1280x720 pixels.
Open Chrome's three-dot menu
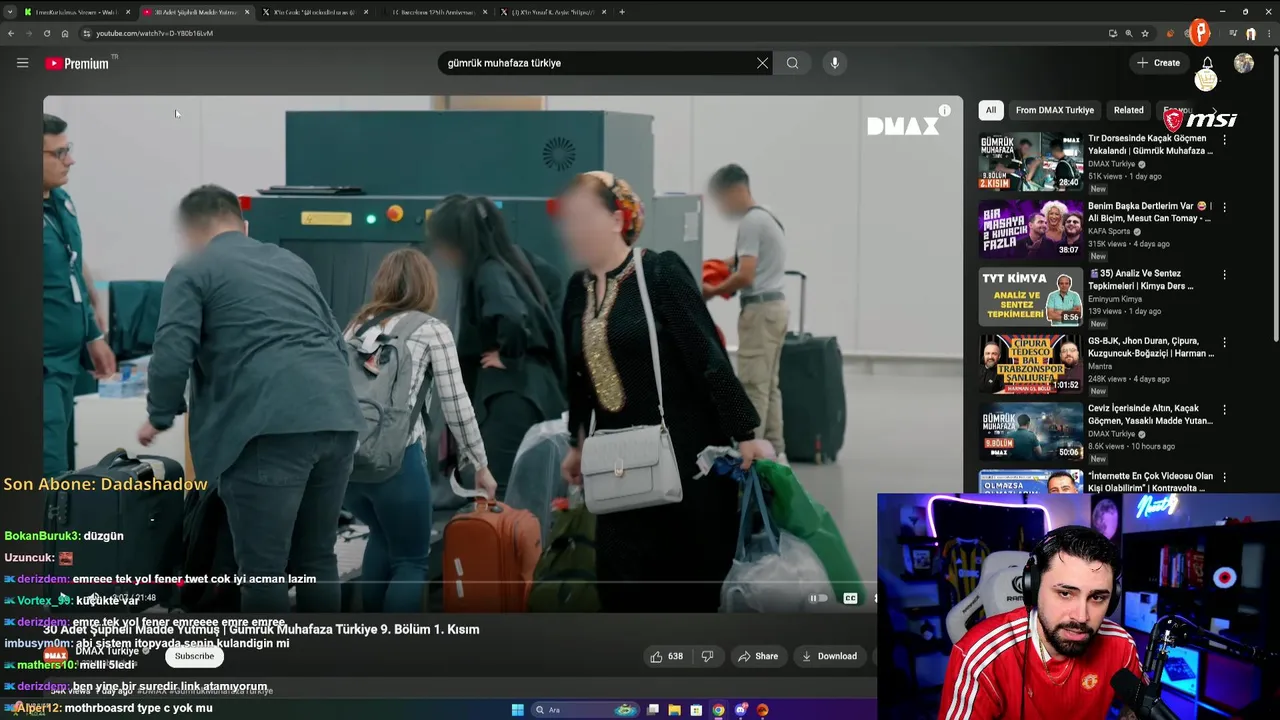pyautogui.click(x=1268, y=33)
